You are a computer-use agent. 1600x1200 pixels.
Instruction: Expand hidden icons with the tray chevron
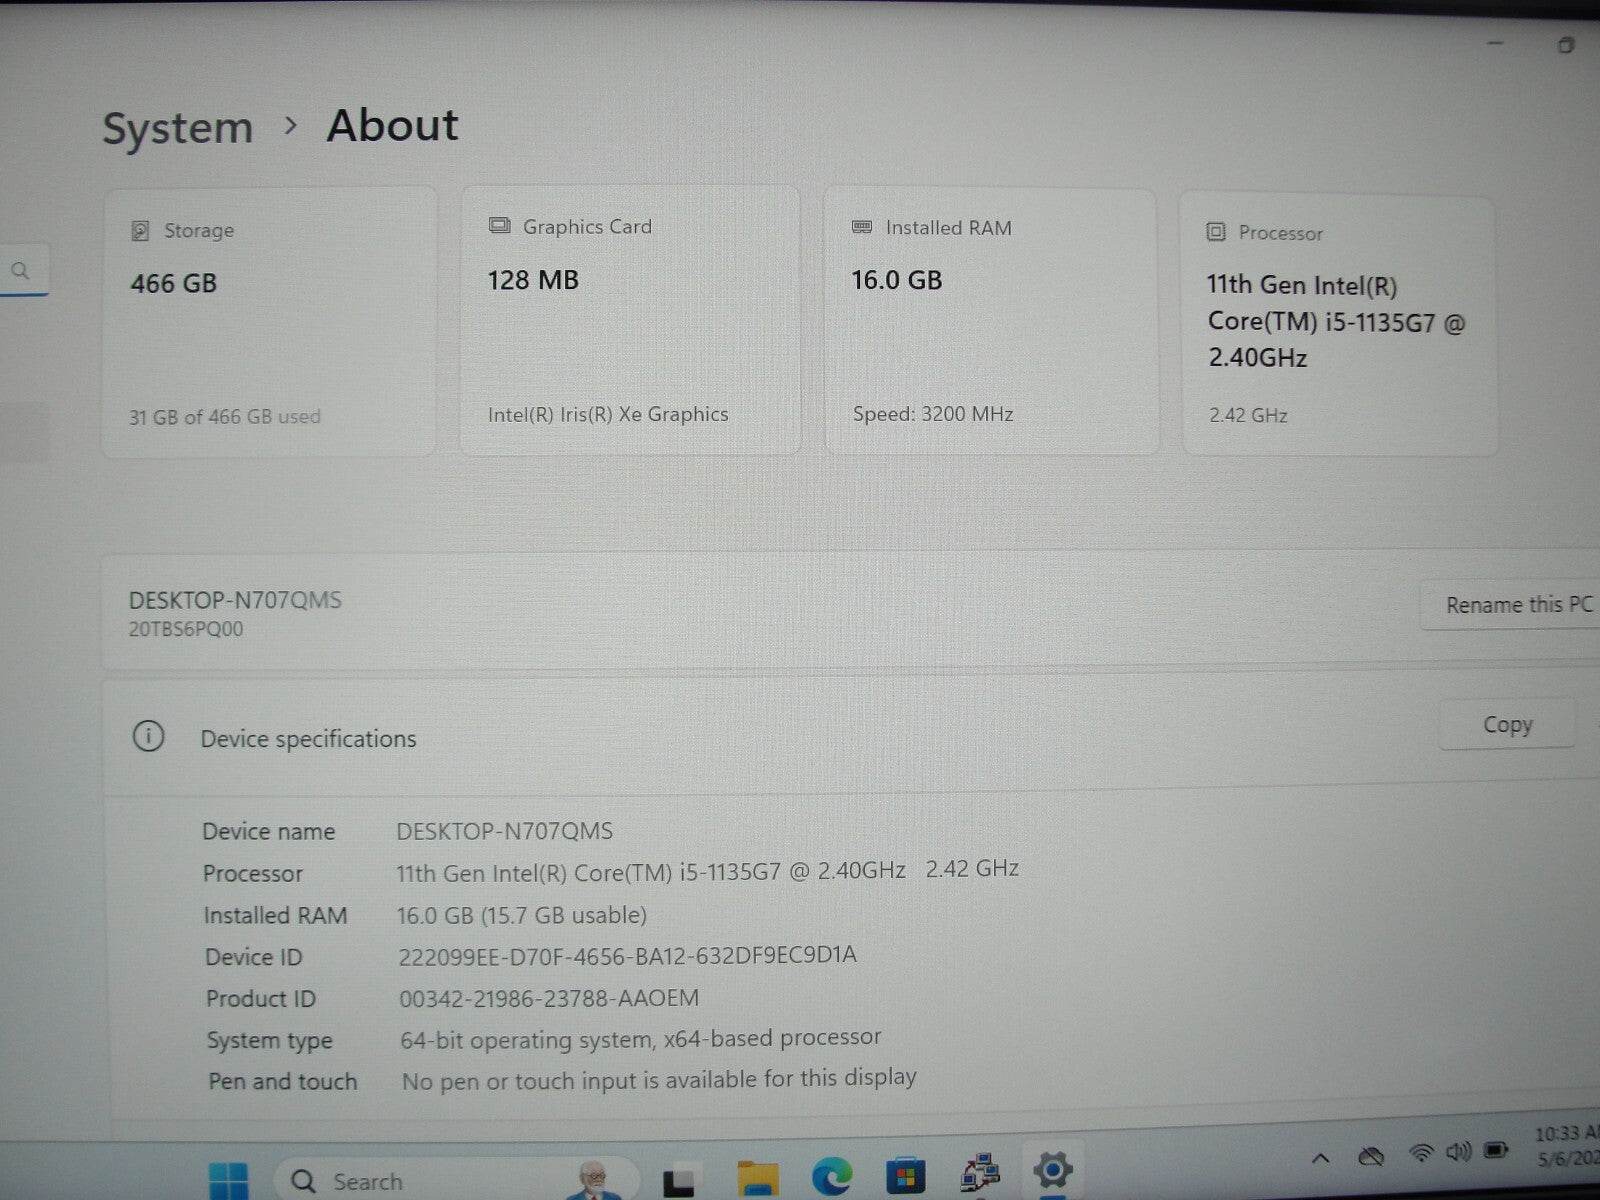(x=1320, y=1158)
